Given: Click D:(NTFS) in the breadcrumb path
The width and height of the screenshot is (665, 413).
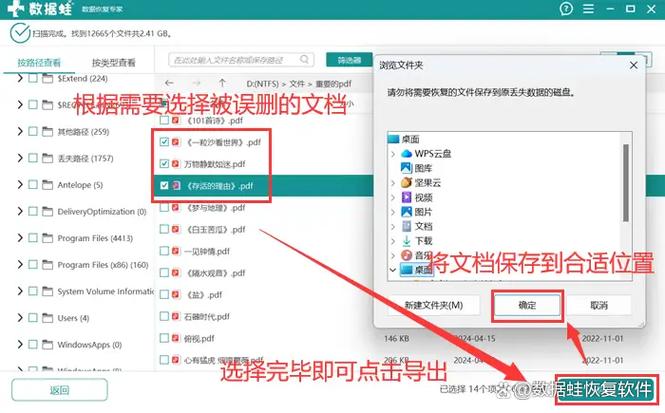Looking at the screenshot, I should (x=263, y=84).
